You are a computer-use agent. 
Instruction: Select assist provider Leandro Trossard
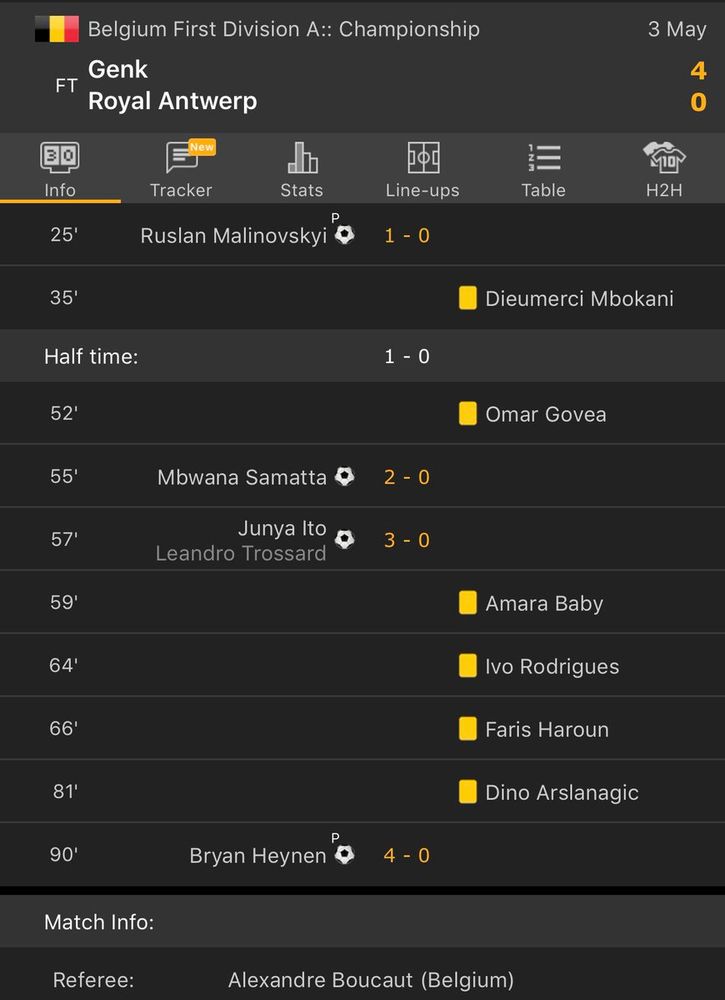[x=241, y=553]
